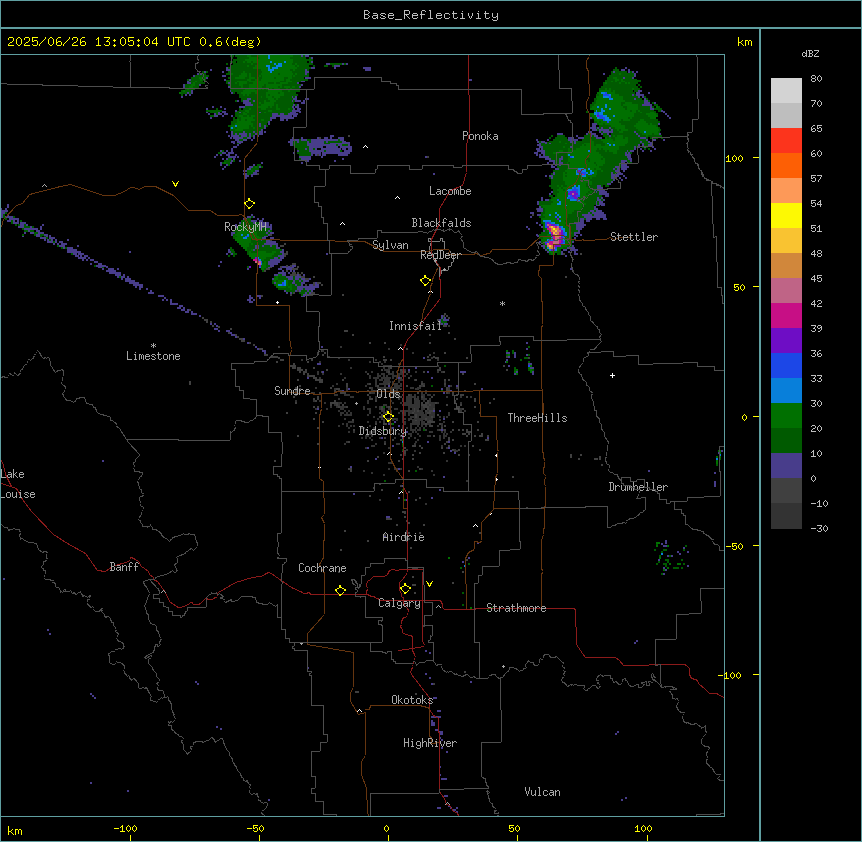Select the yellow diamond marker south of RedDeer
Screen dimensions: 862x842
point(426,281)
